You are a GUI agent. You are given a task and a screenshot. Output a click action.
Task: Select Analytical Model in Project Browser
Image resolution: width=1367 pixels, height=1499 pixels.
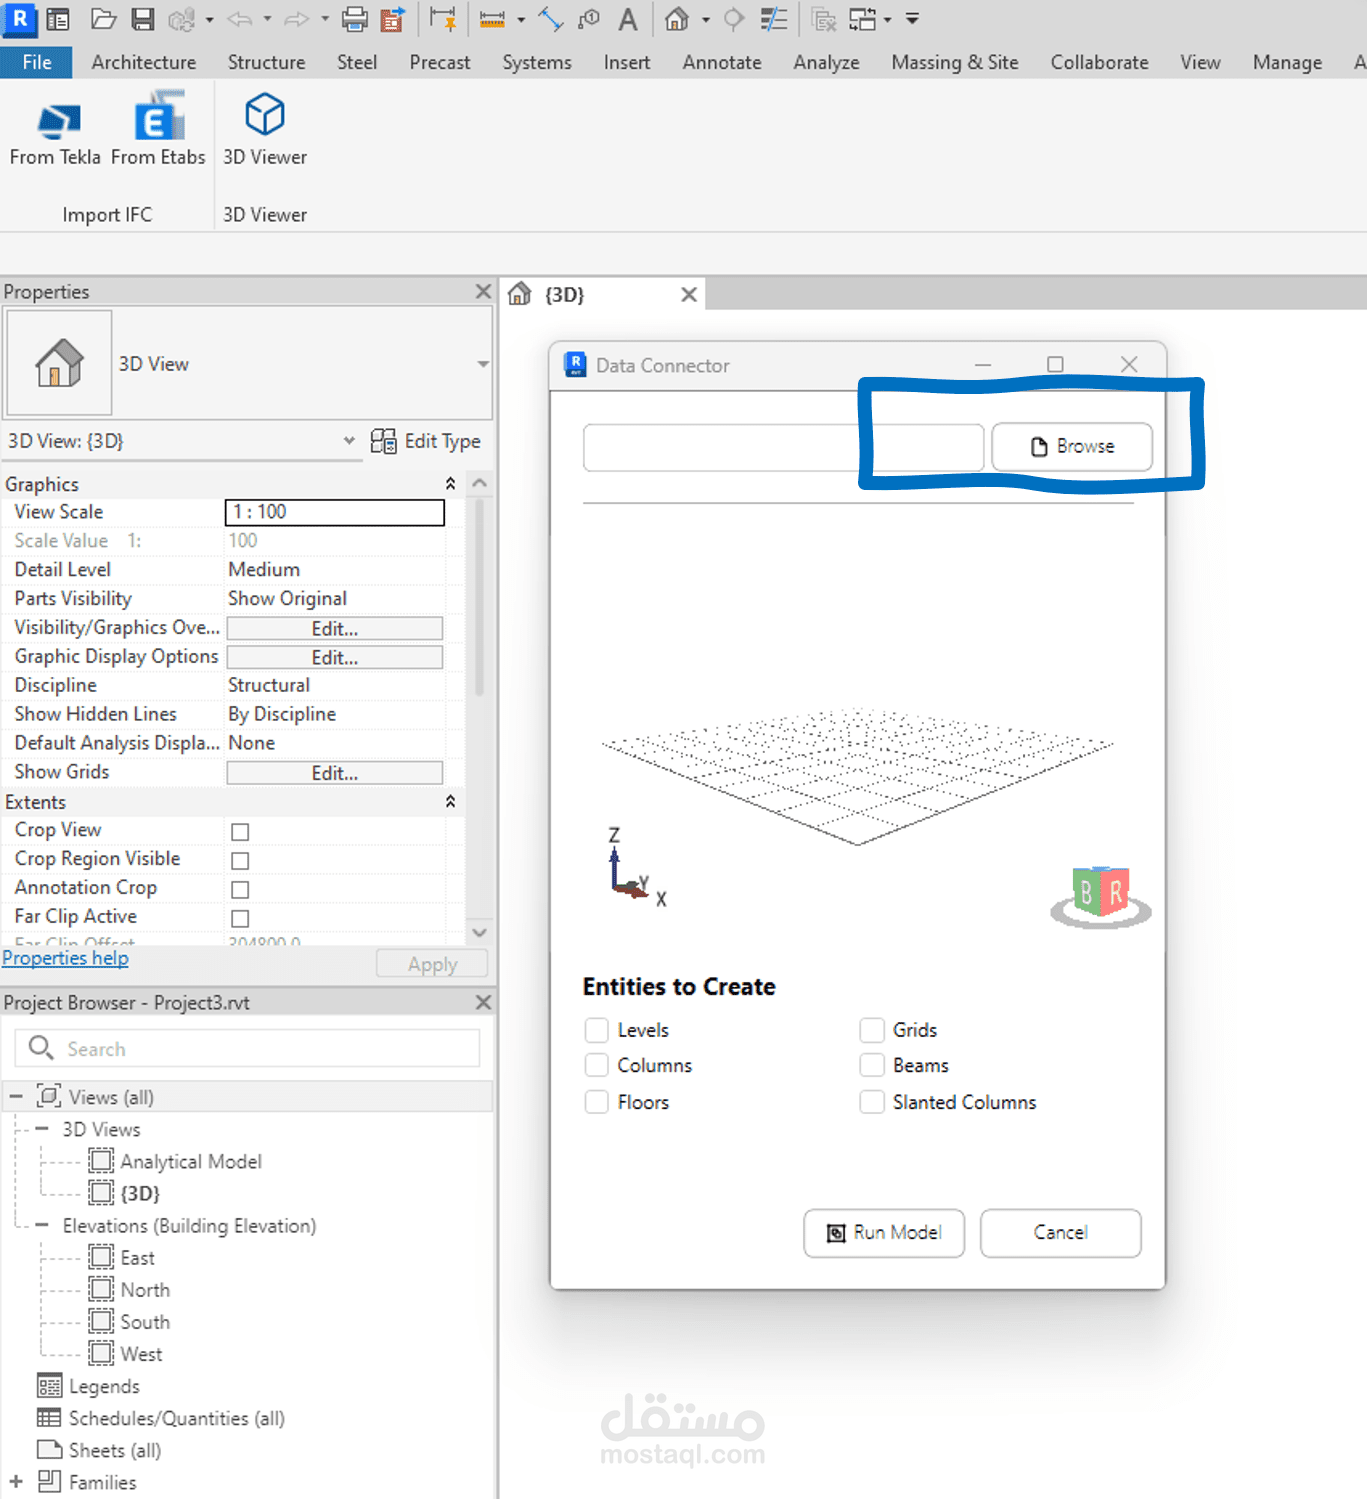pos(191,1161)
